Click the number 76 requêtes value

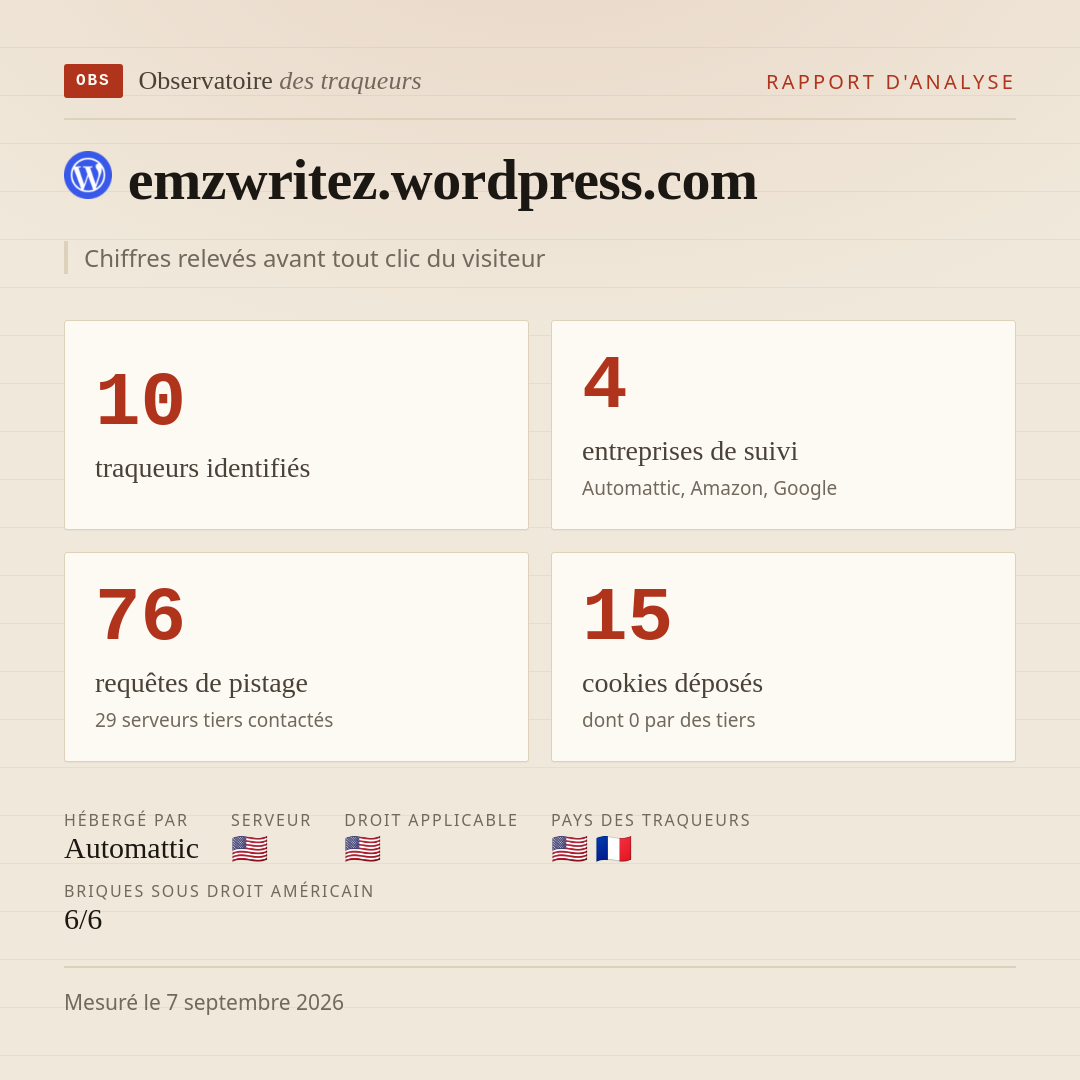click(x=141, y=615)
